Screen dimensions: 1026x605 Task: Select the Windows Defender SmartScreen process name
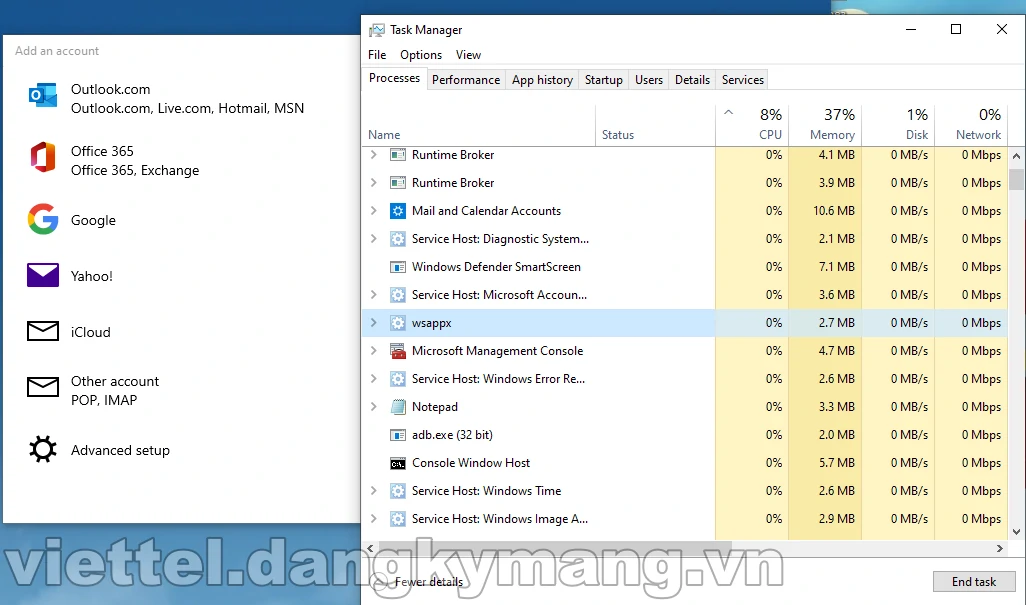pyautogui.click(x=496, y=267)
